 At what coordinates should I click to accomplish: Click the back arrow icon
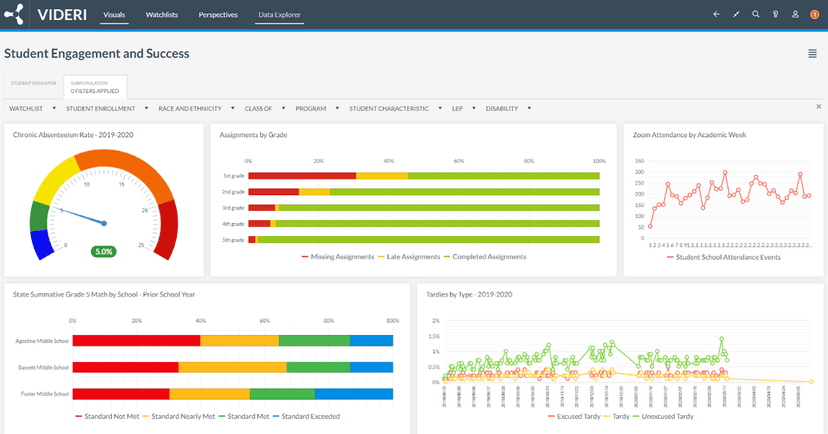[x=716, y=15]
